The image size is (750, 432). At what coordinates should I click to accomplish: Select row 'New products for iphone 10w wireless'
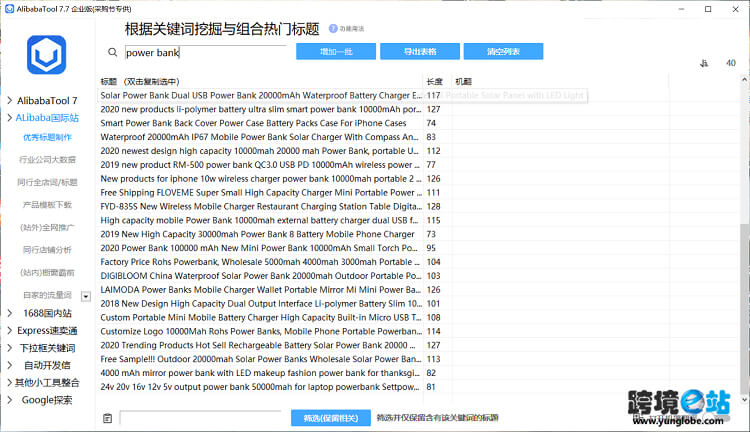pyautogui.click(x=261, y=178)
